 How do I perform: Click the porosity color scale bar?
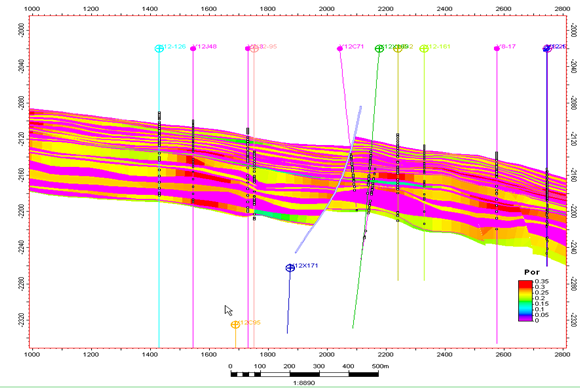click(525, 300)
